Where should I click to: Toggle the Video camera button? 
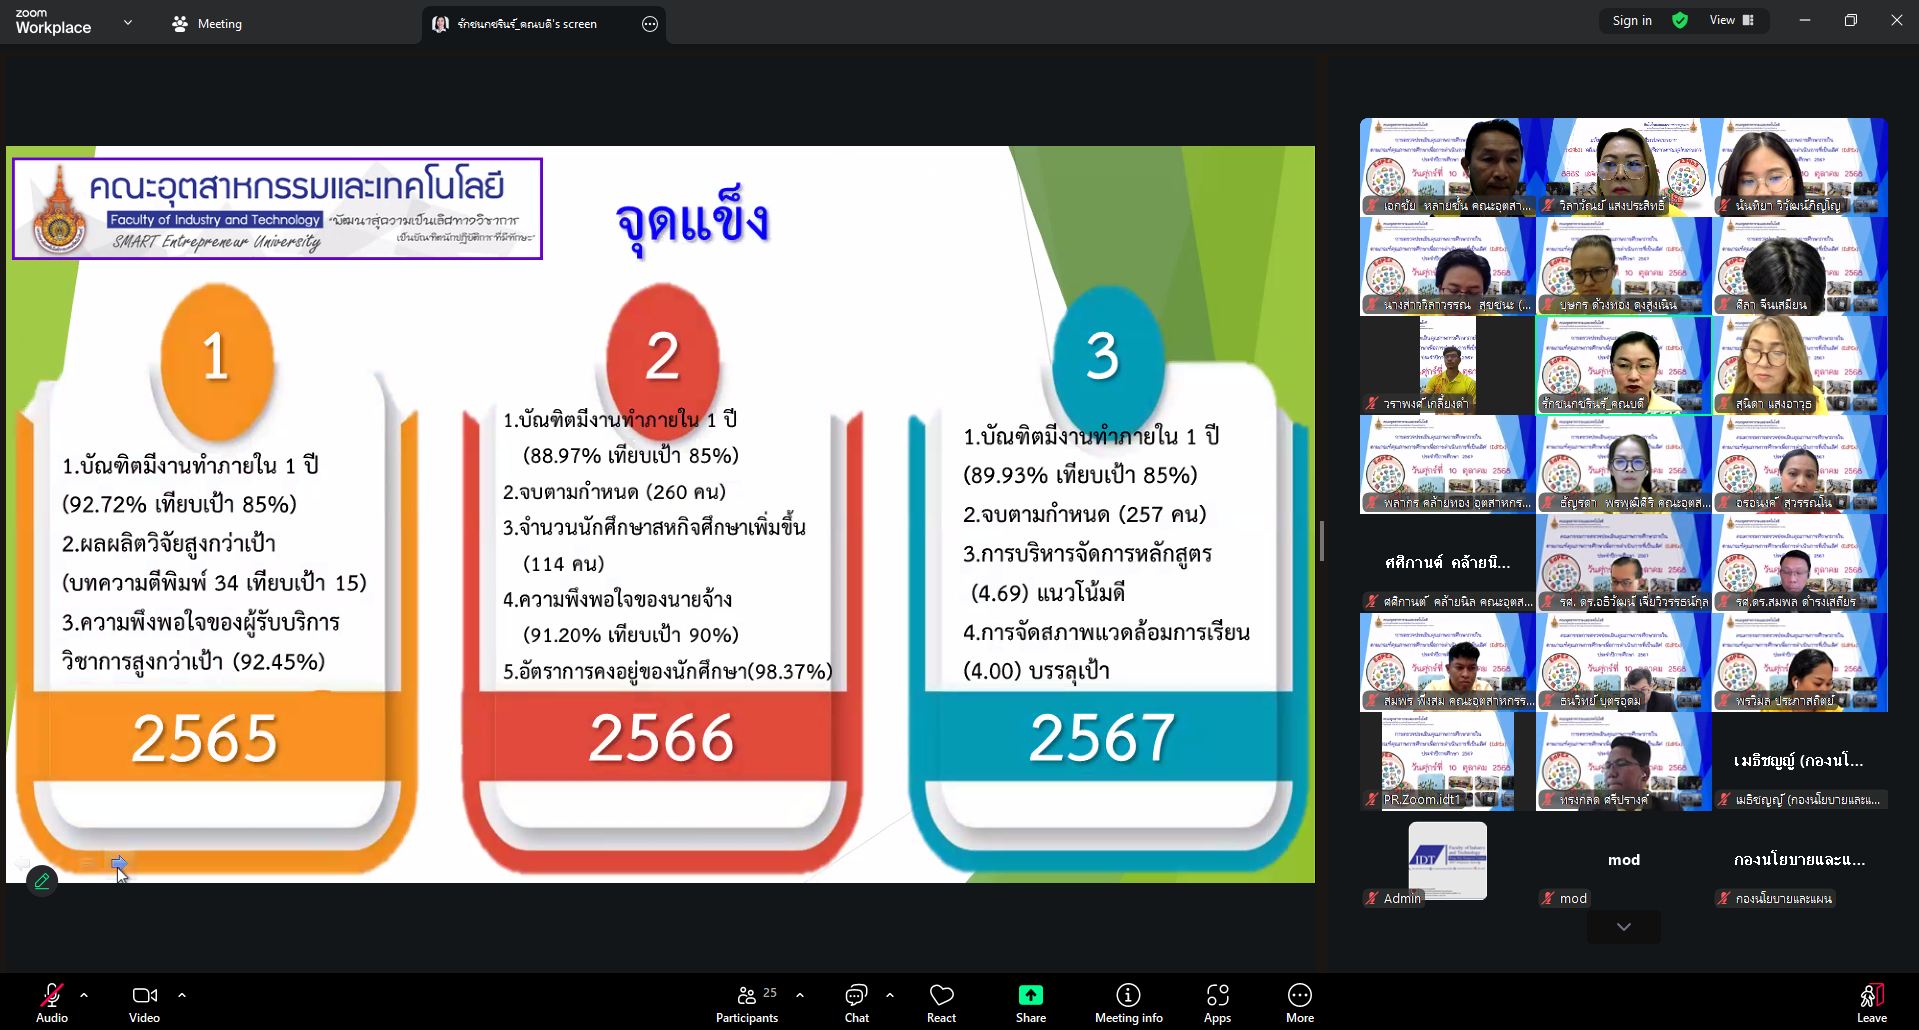(144, 1002)
